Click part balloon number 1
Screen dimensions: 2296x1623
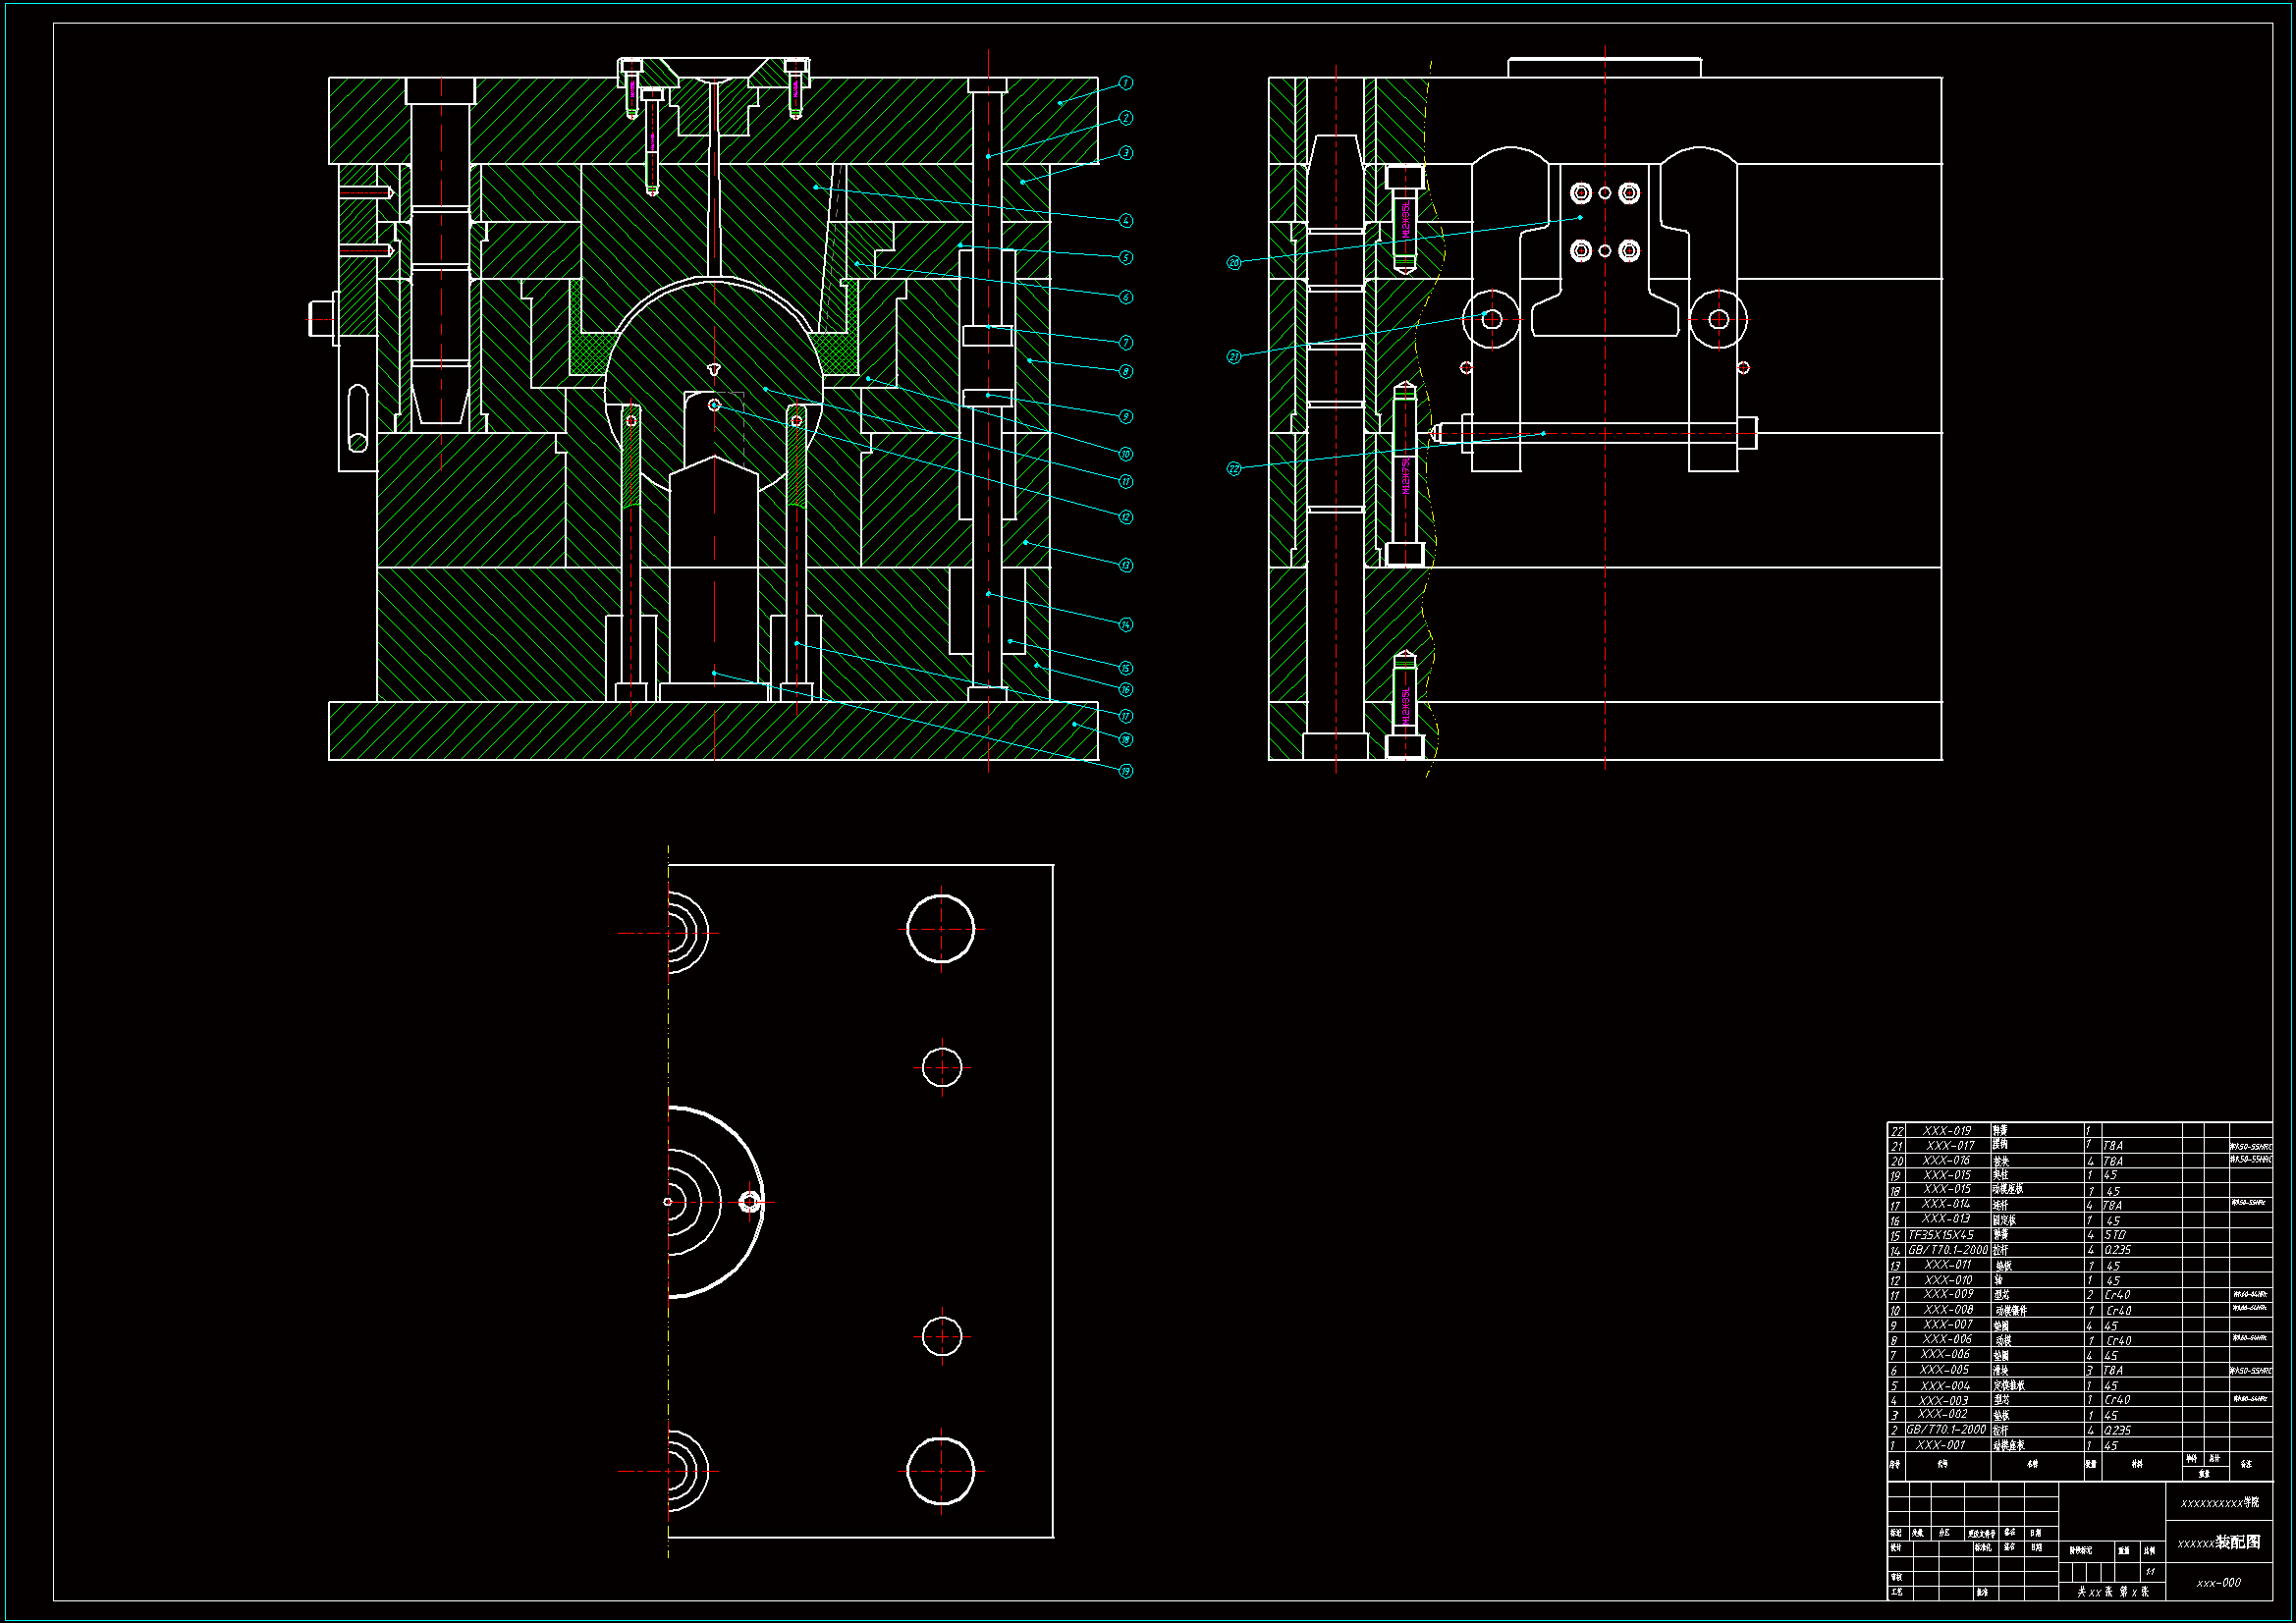[1125, 83]
